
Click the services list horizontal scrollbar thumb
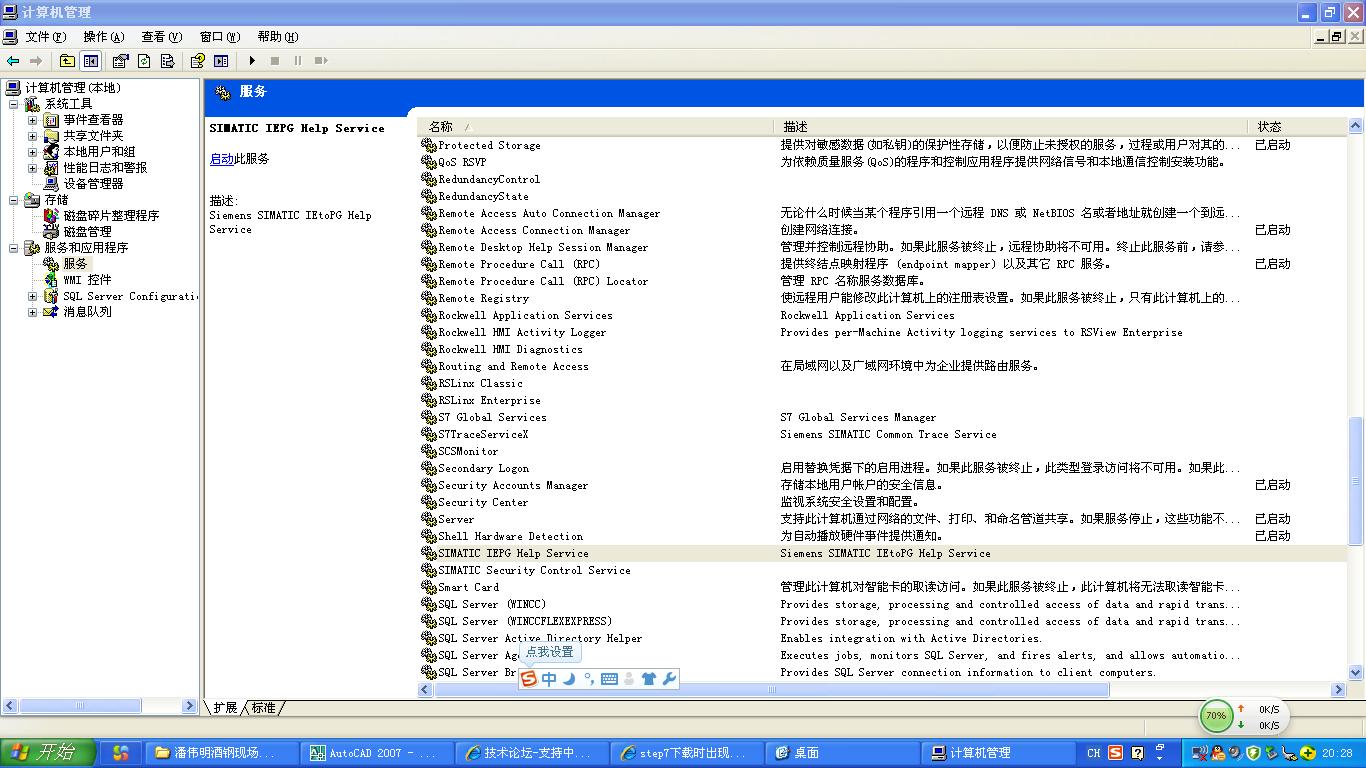(771, 690)
